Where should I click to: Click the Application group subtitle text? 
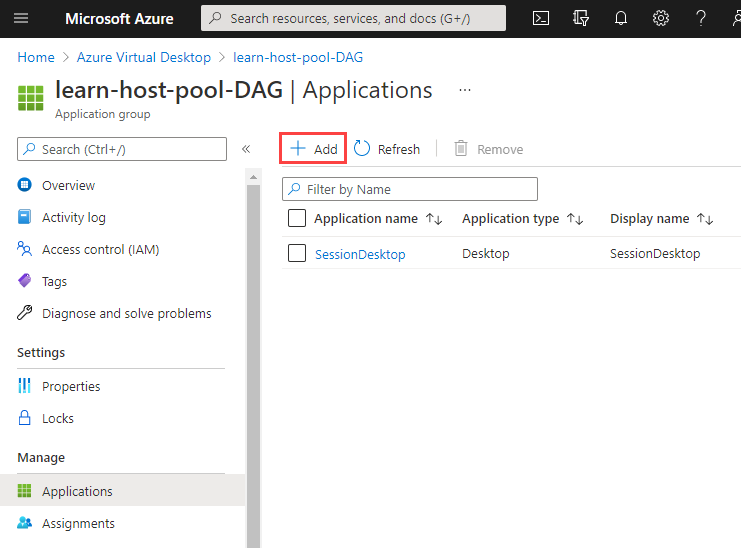(x=103, y=114)
